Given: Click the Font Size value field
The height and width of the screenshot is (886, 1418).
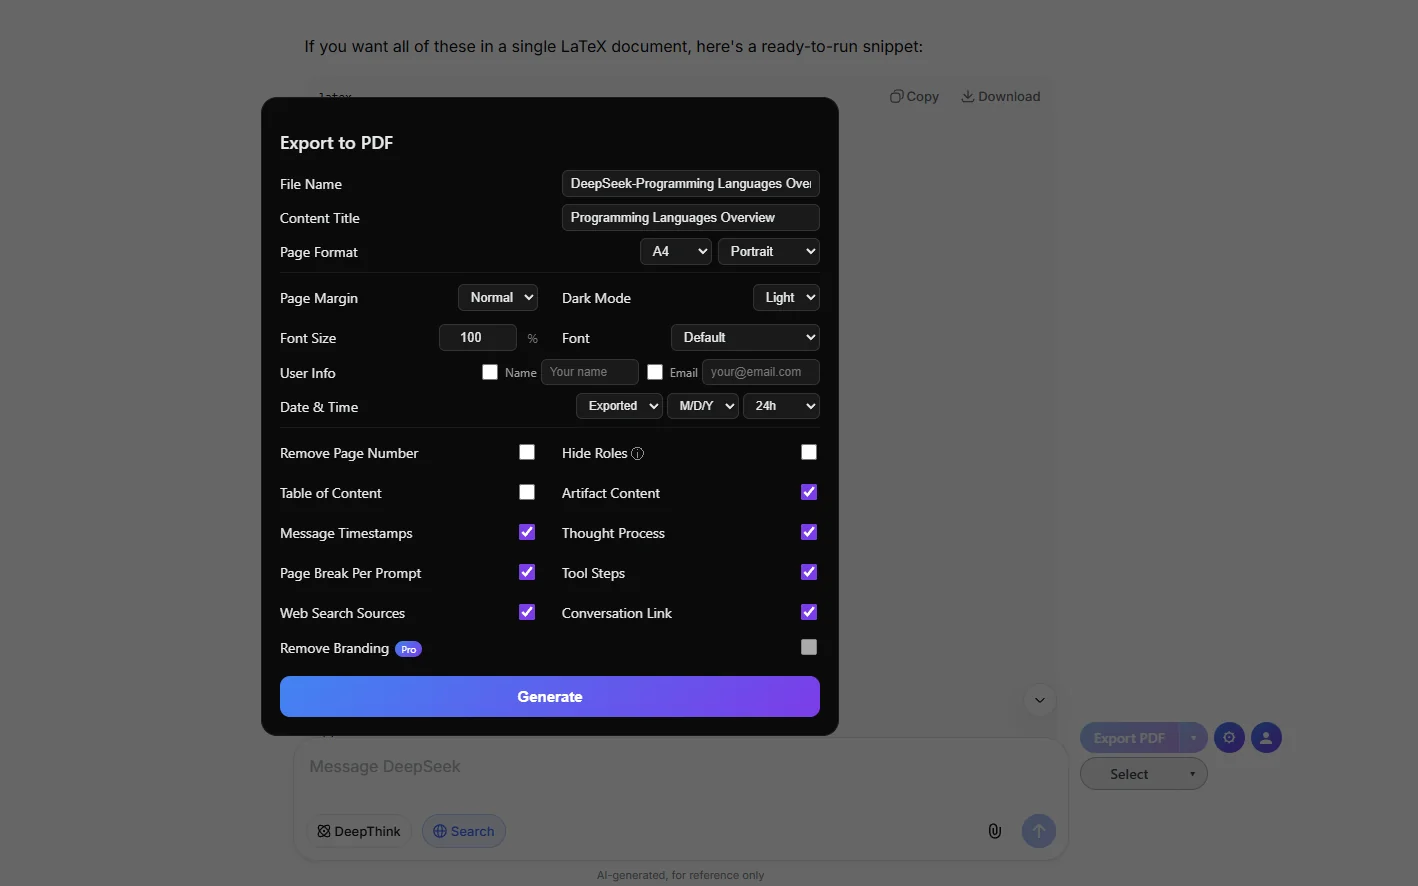Looking at the screenshot, I should 478,337.
